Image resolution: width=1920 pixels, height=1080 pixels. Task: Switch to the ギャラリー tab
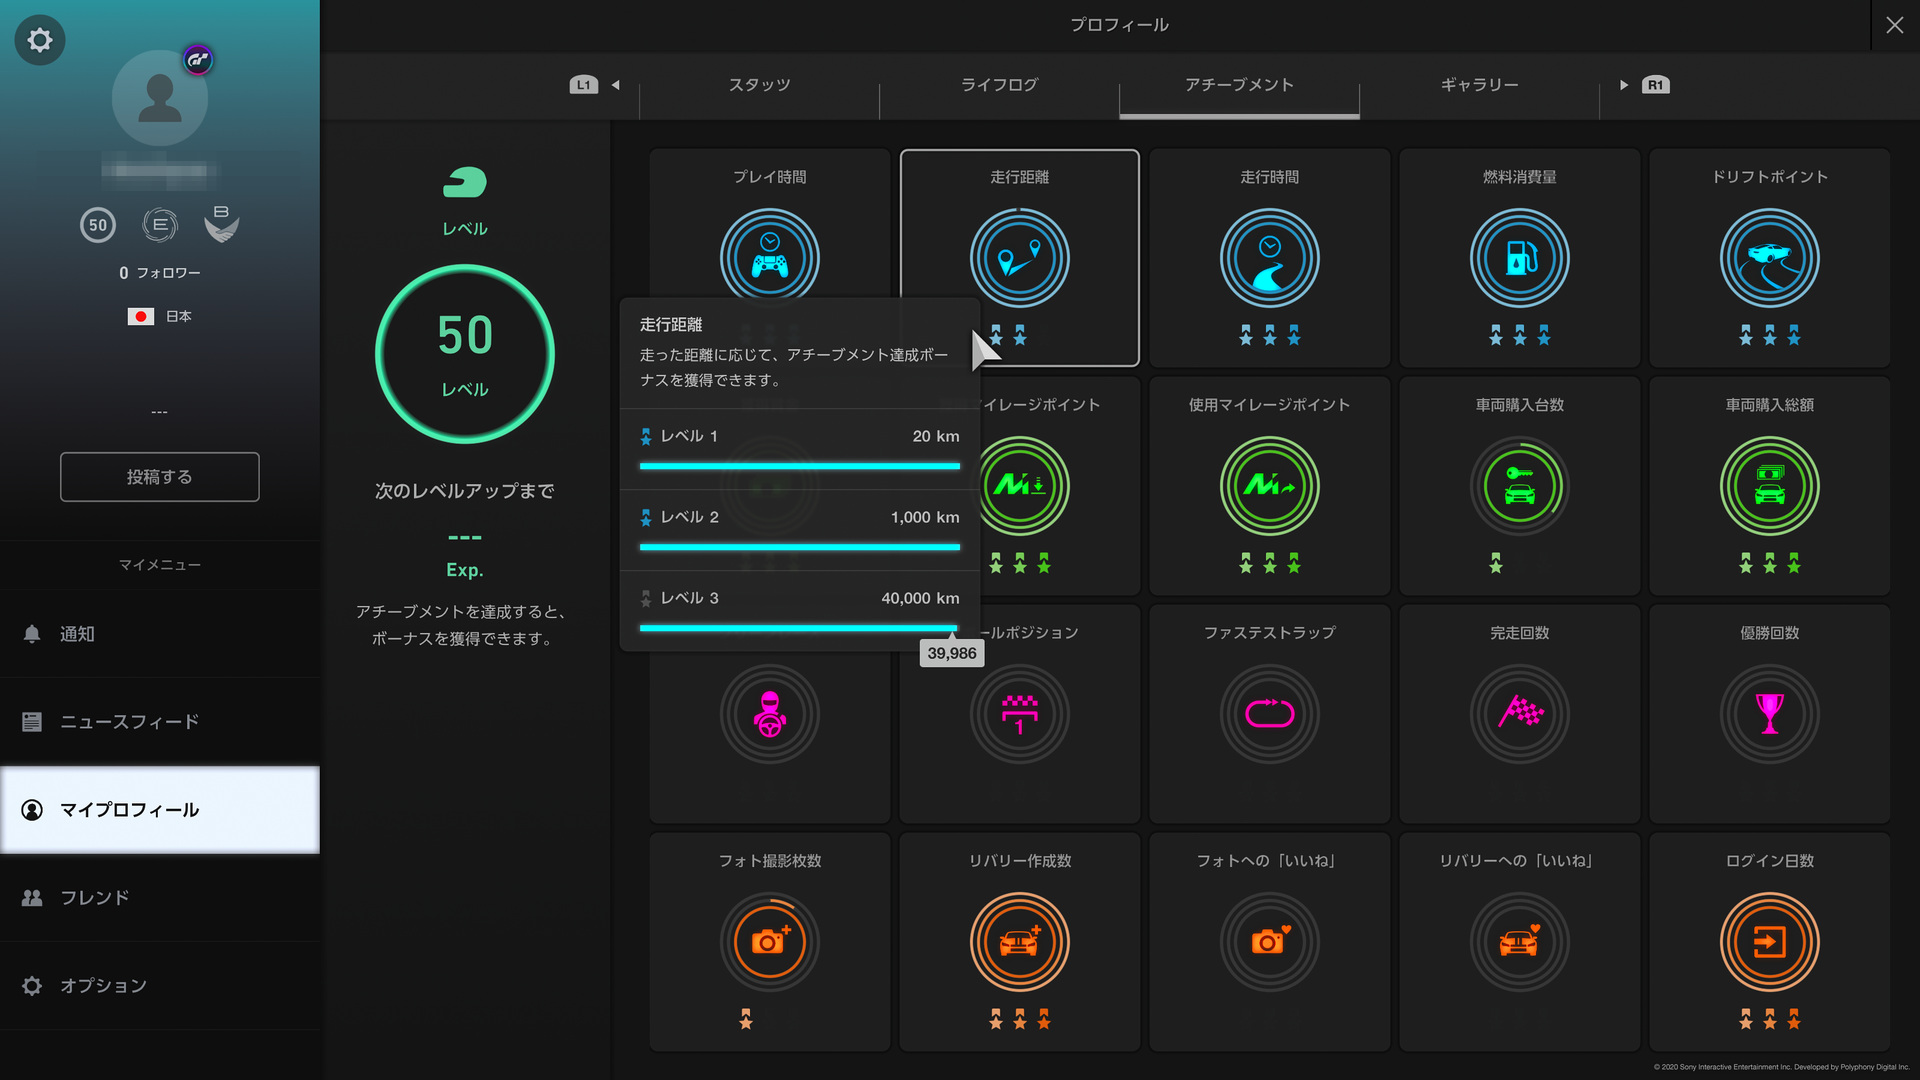[1480, 85]
